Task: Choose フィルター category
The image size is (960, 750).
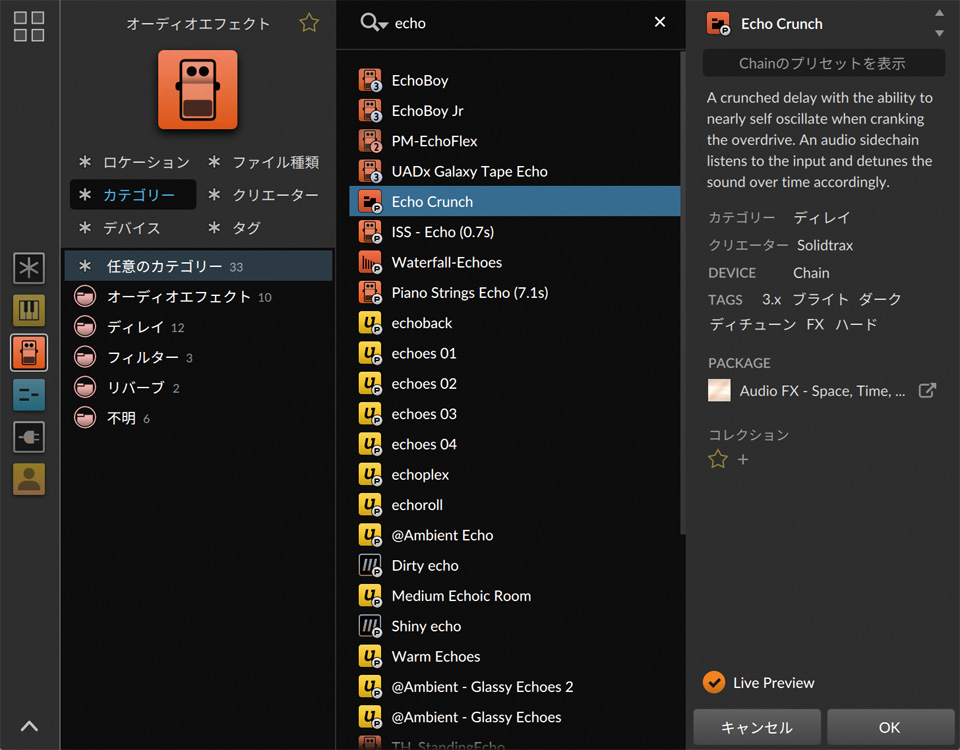Action: point(198,358)
